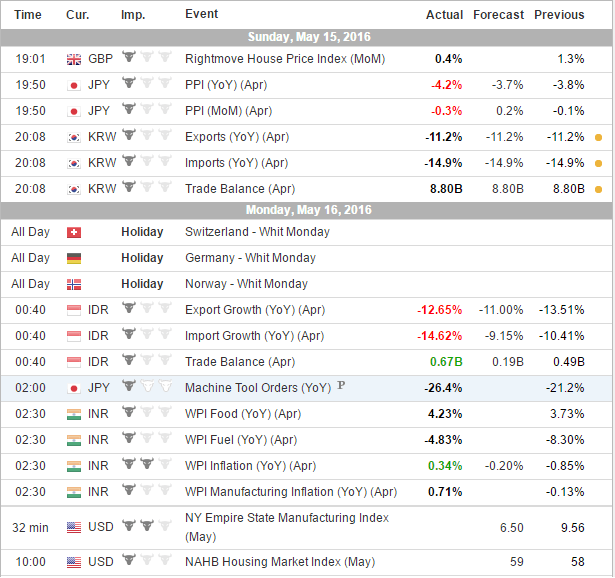Open the Imports (YoY) (Apr) event
615x578 pixels.
pyautogui.click(x=237, y=163)
